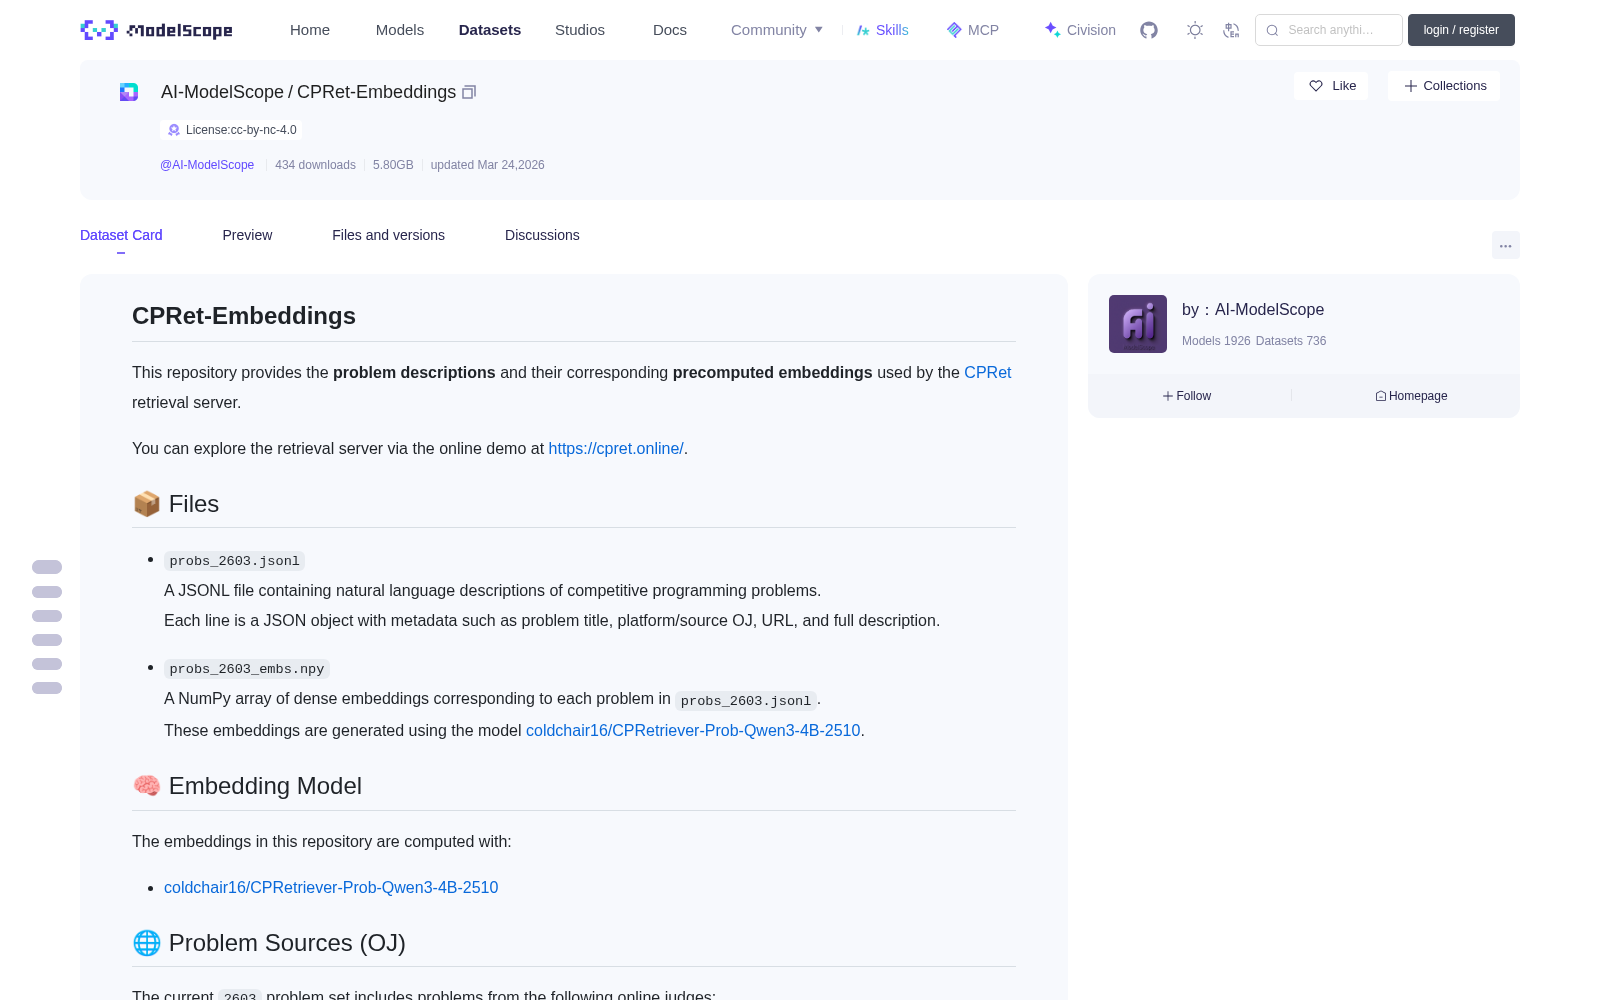Screen dimensions: 1600x1000
Task: Open the https://cpret.online/ demo link
Action: click(616, 448)
